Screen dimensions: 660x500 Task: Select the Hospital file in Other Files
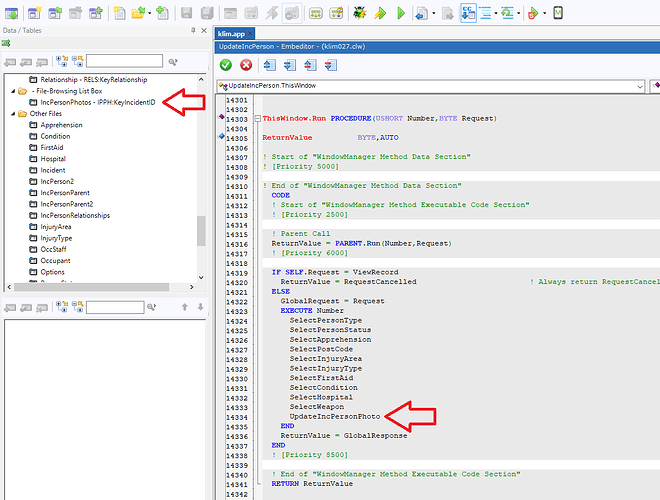coord(53,158)
